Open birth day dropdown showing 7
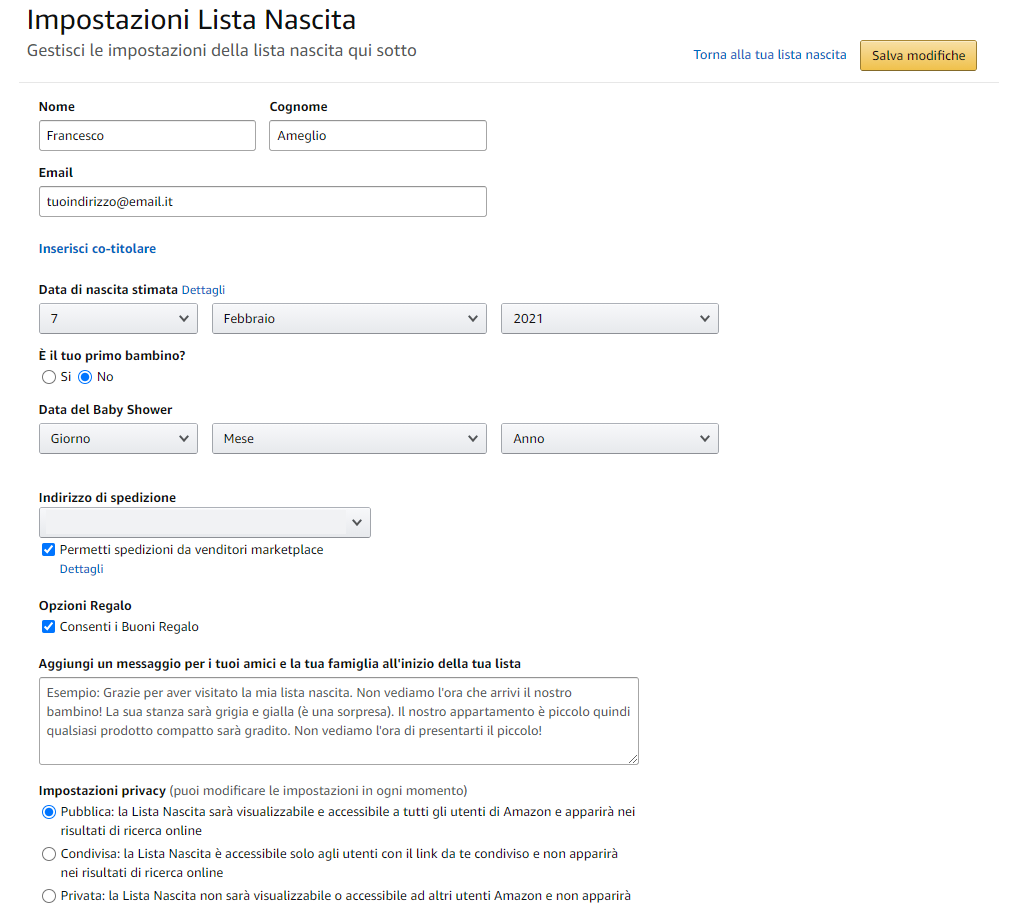The width and height of the screenshot is (1023, 909). coord(118,318)
